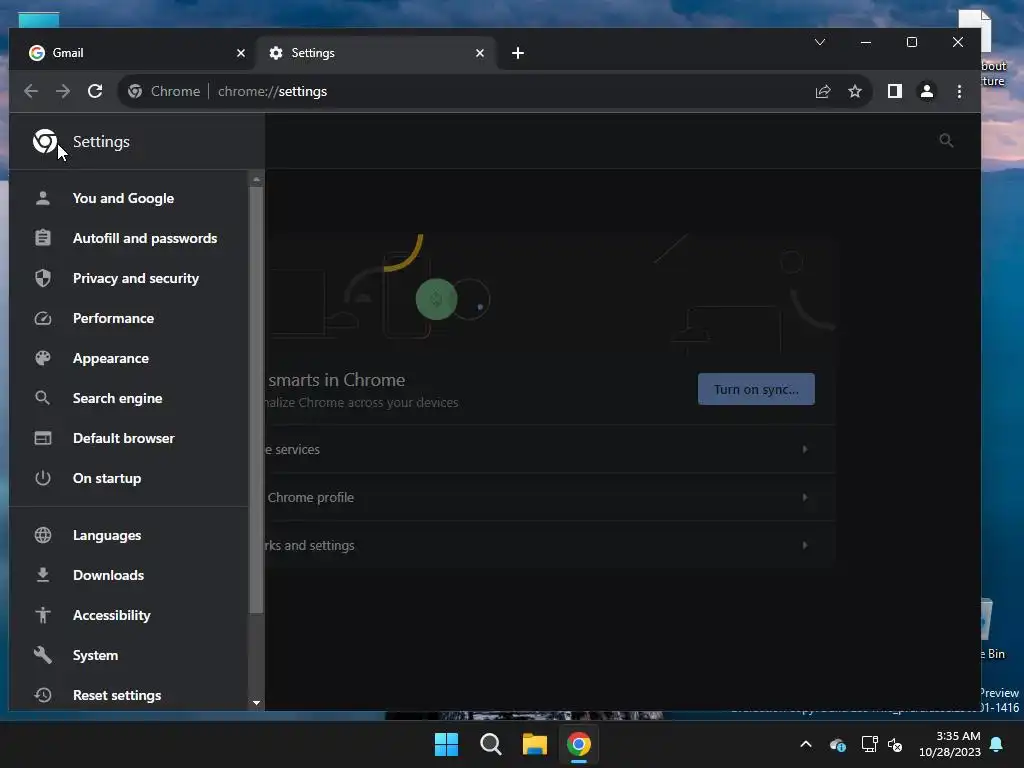1024x768 pixels.
Task: Click the speedometer icon for Performance
Action: point(42,318)
